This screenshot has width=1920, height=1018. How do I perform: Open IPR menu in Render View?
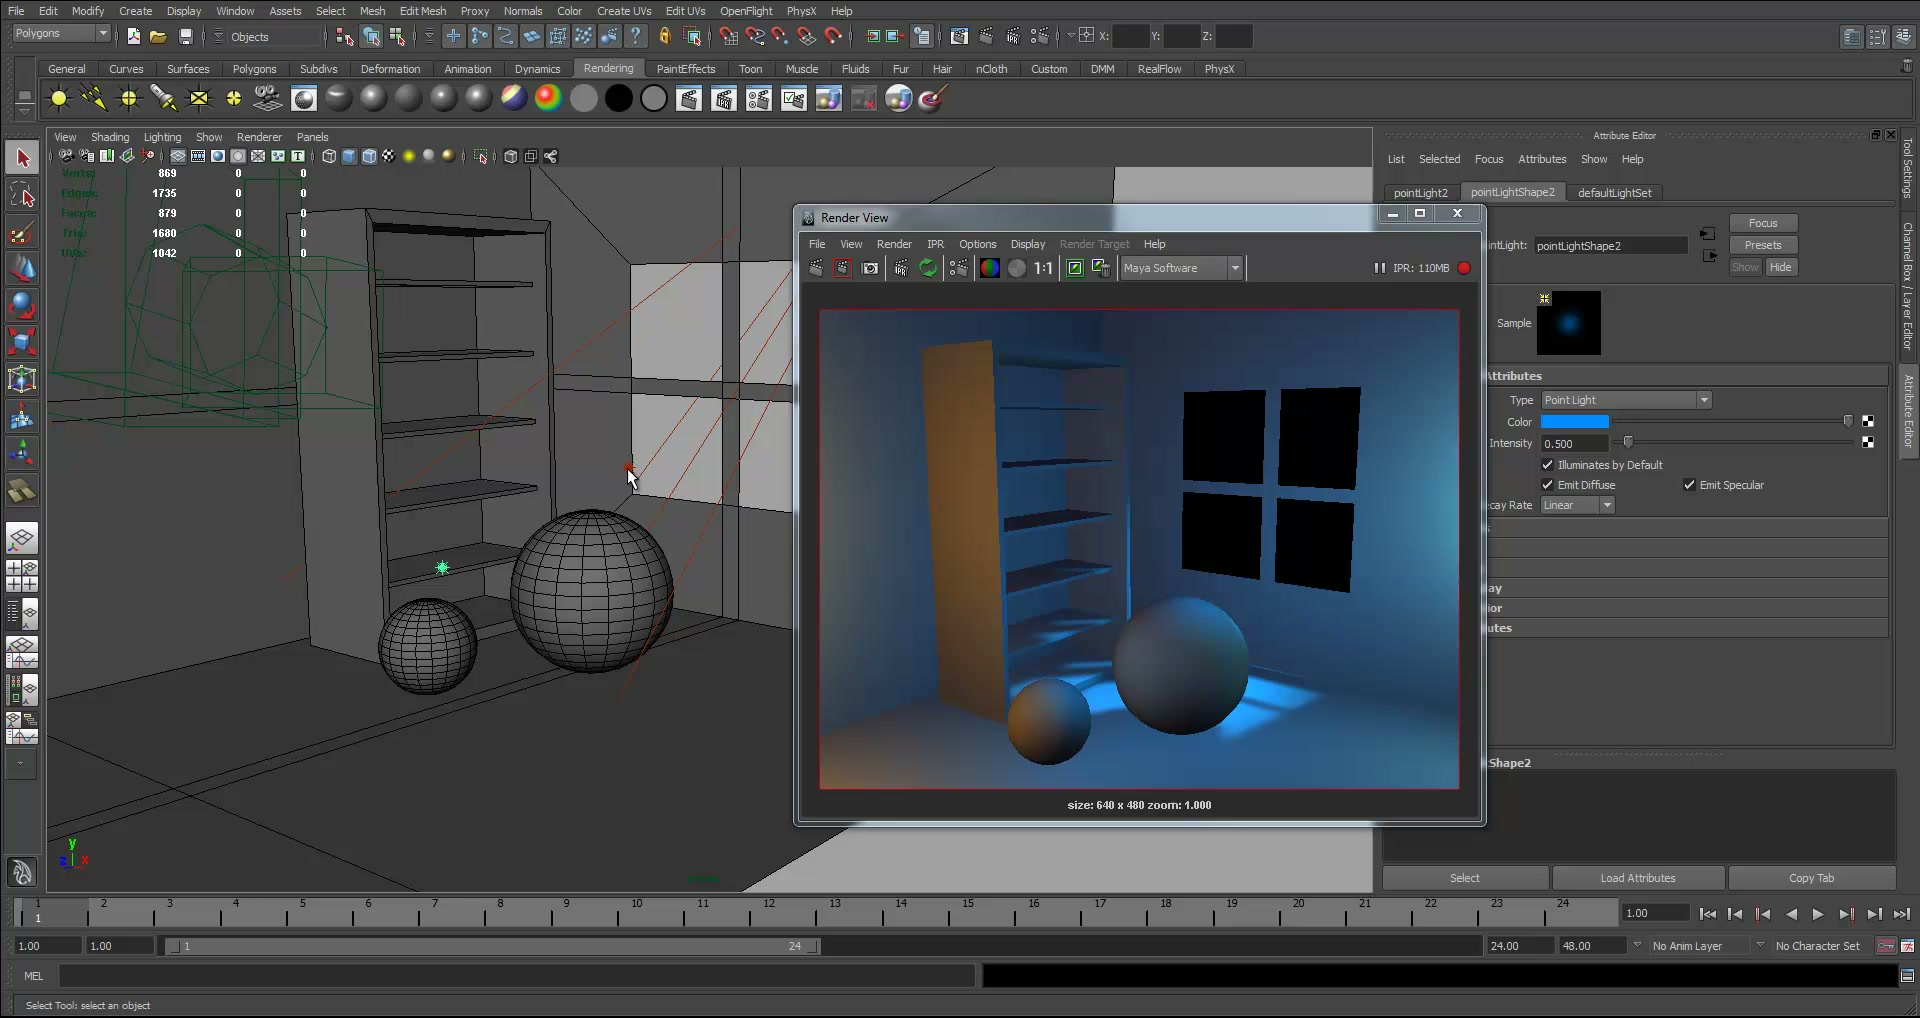pyautogui.click(x=935, y=244)
